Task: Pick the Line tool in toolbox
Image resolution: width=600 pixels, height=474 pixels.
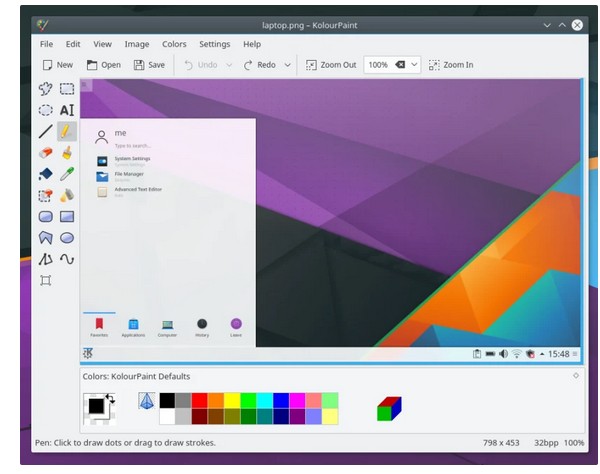Action: click(x=46, y=132)
